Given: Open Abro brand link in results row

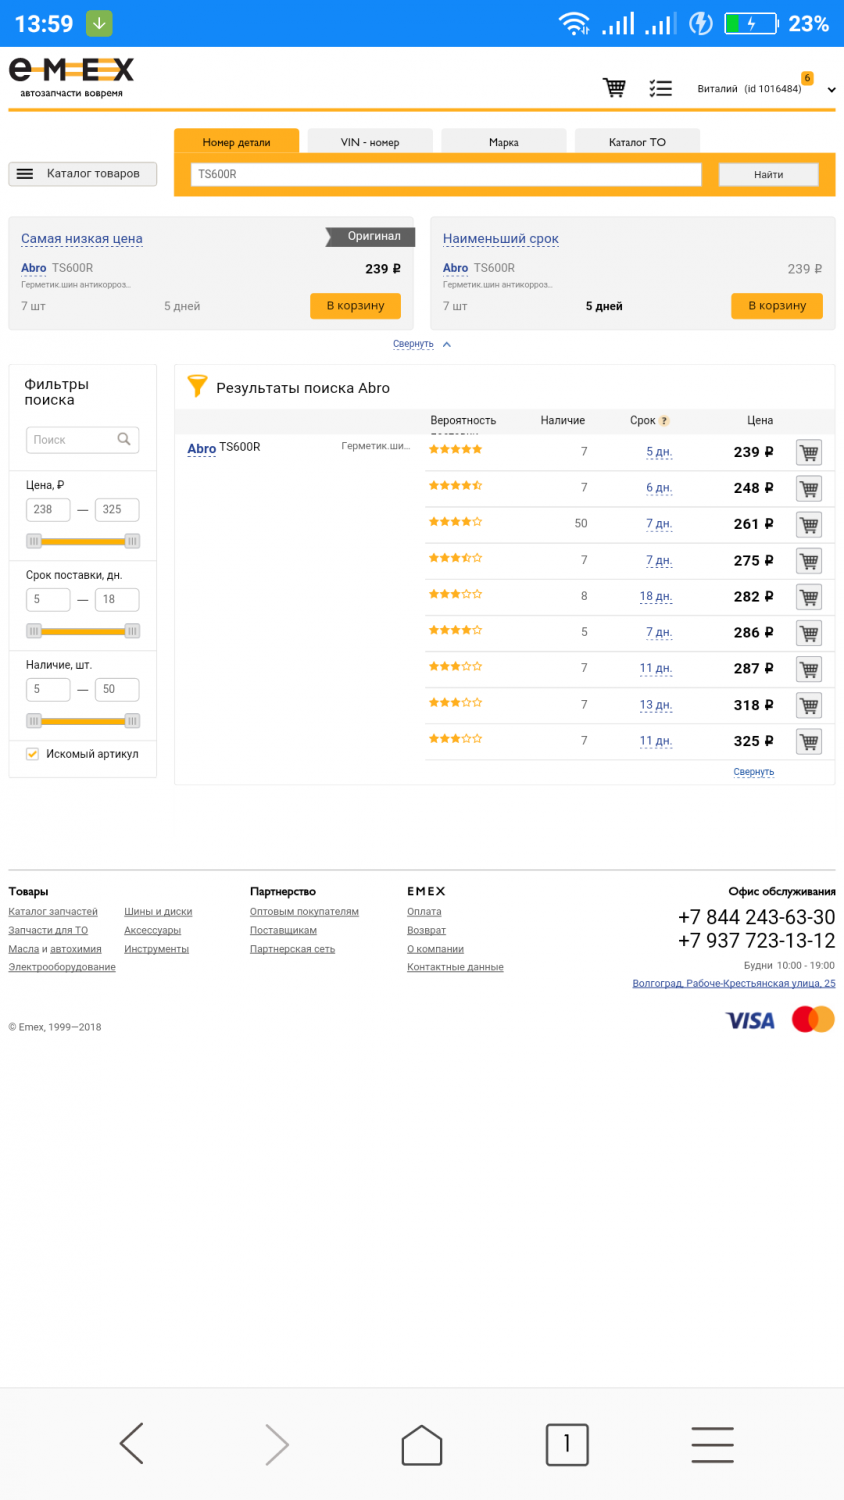Looking at the screenshot, I should coord(202,448).
